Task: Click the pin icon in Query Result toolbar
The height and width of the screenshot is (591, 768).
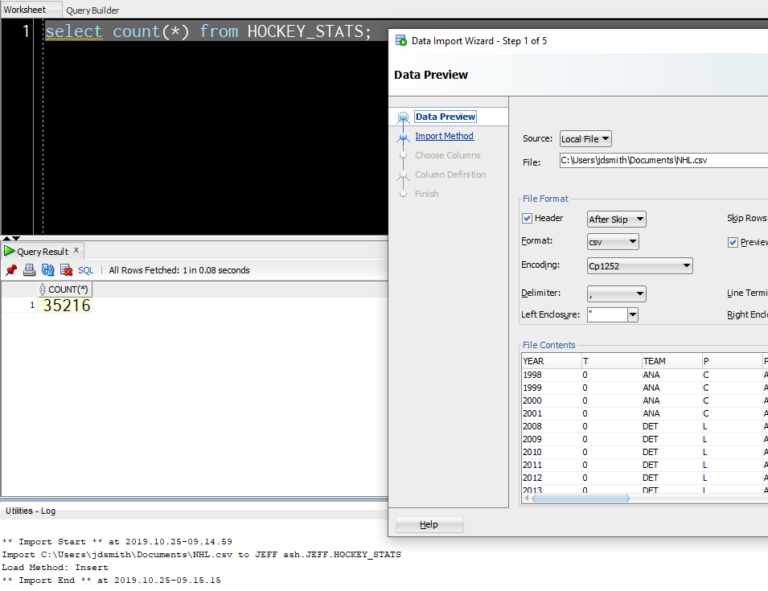Action: pos(11,270)
